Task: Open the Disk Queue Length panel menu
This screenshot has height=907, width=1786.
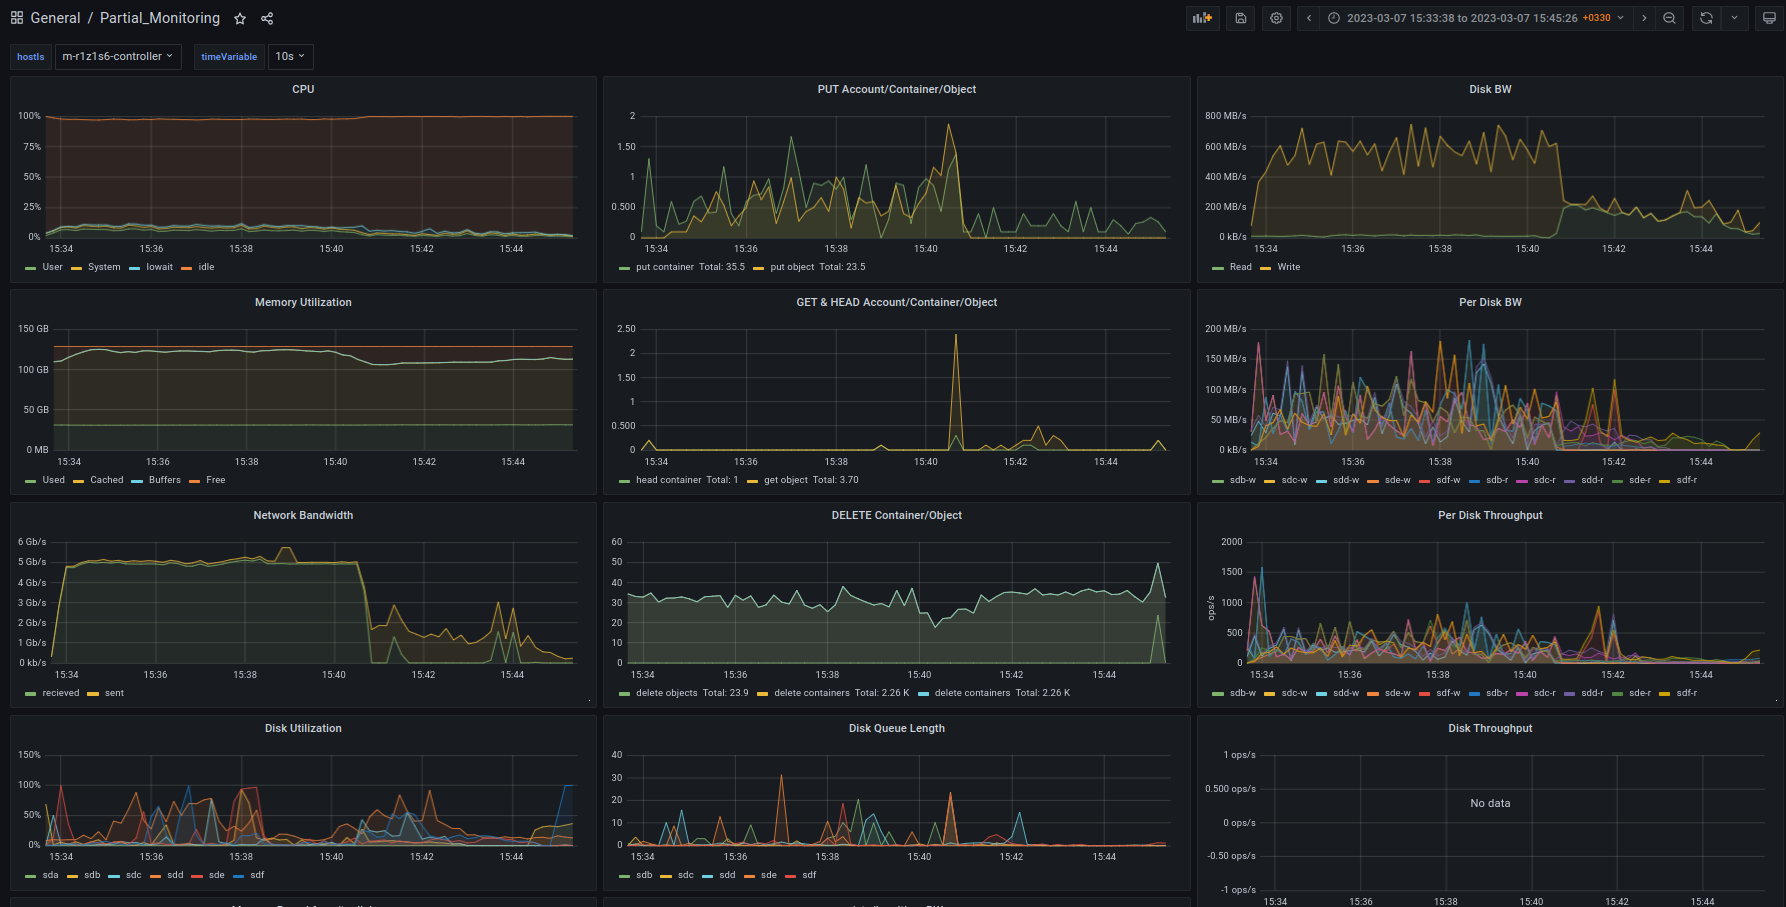Action: (896, 728)
